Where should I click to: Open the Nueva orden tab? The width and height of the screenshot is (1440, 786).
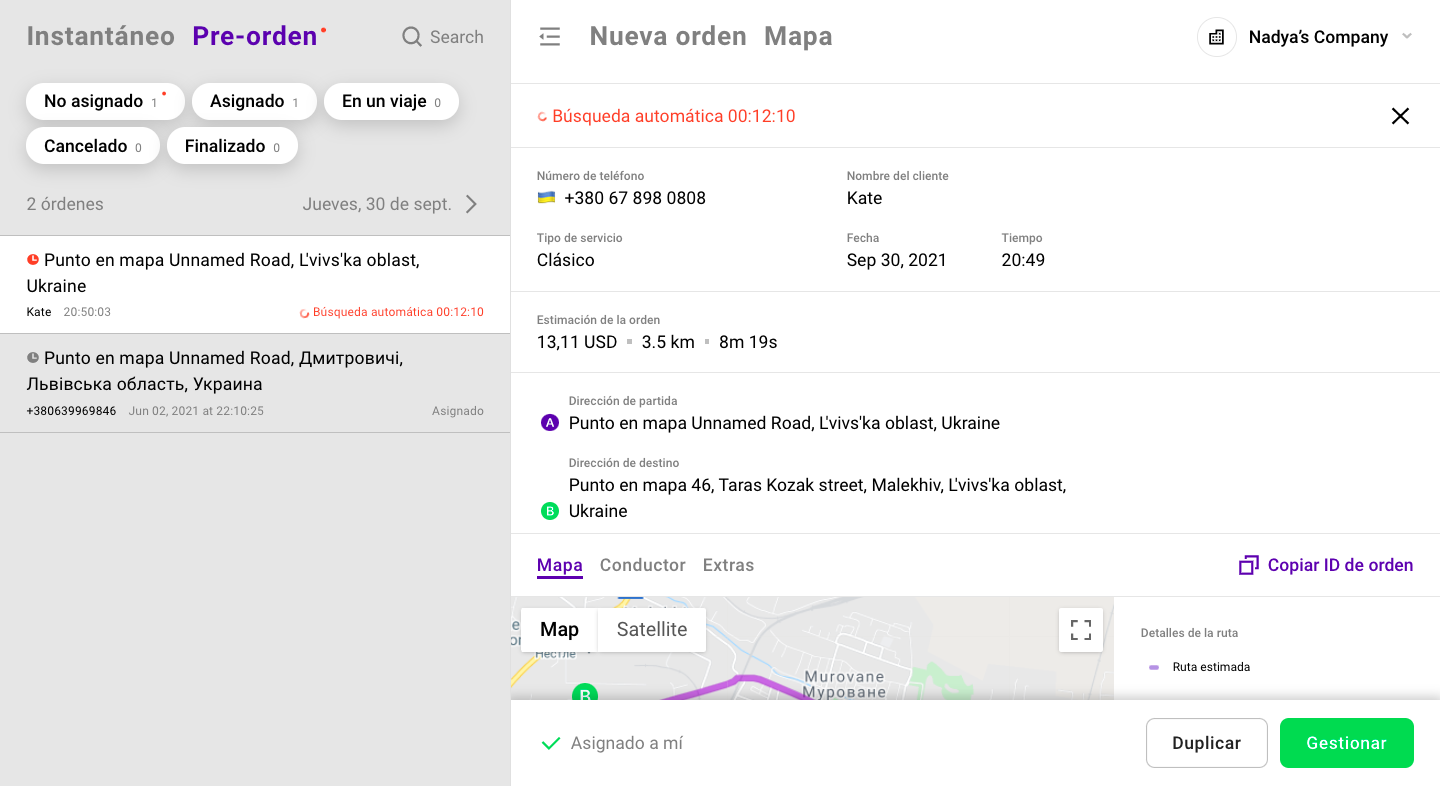pyautogui.click(x=668, y=36)
